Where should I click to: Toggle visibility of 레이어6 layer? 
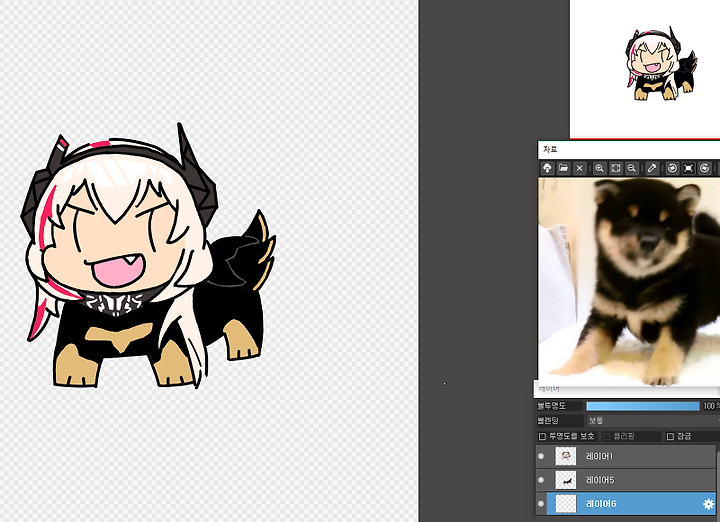(x=541, y=504)
